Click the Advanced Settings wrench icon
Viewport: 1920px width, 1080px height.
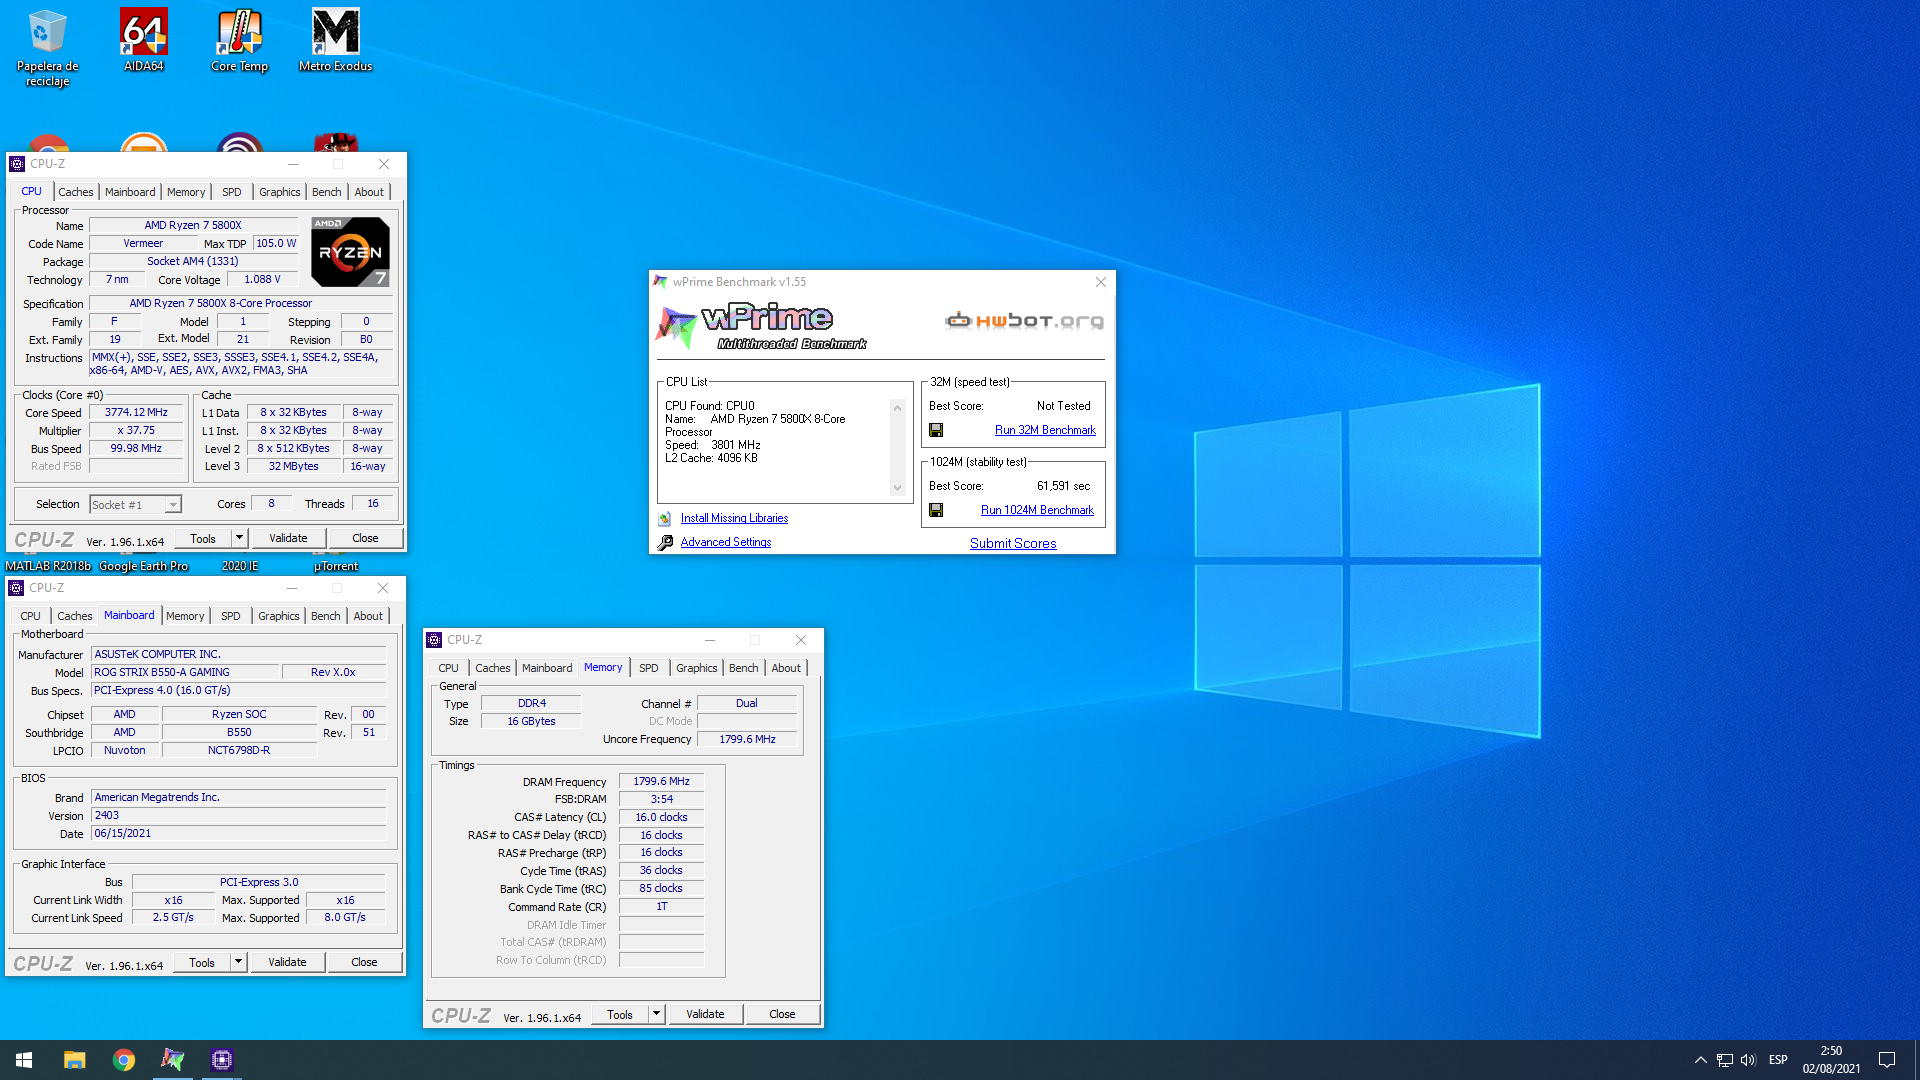click(665, 542)
